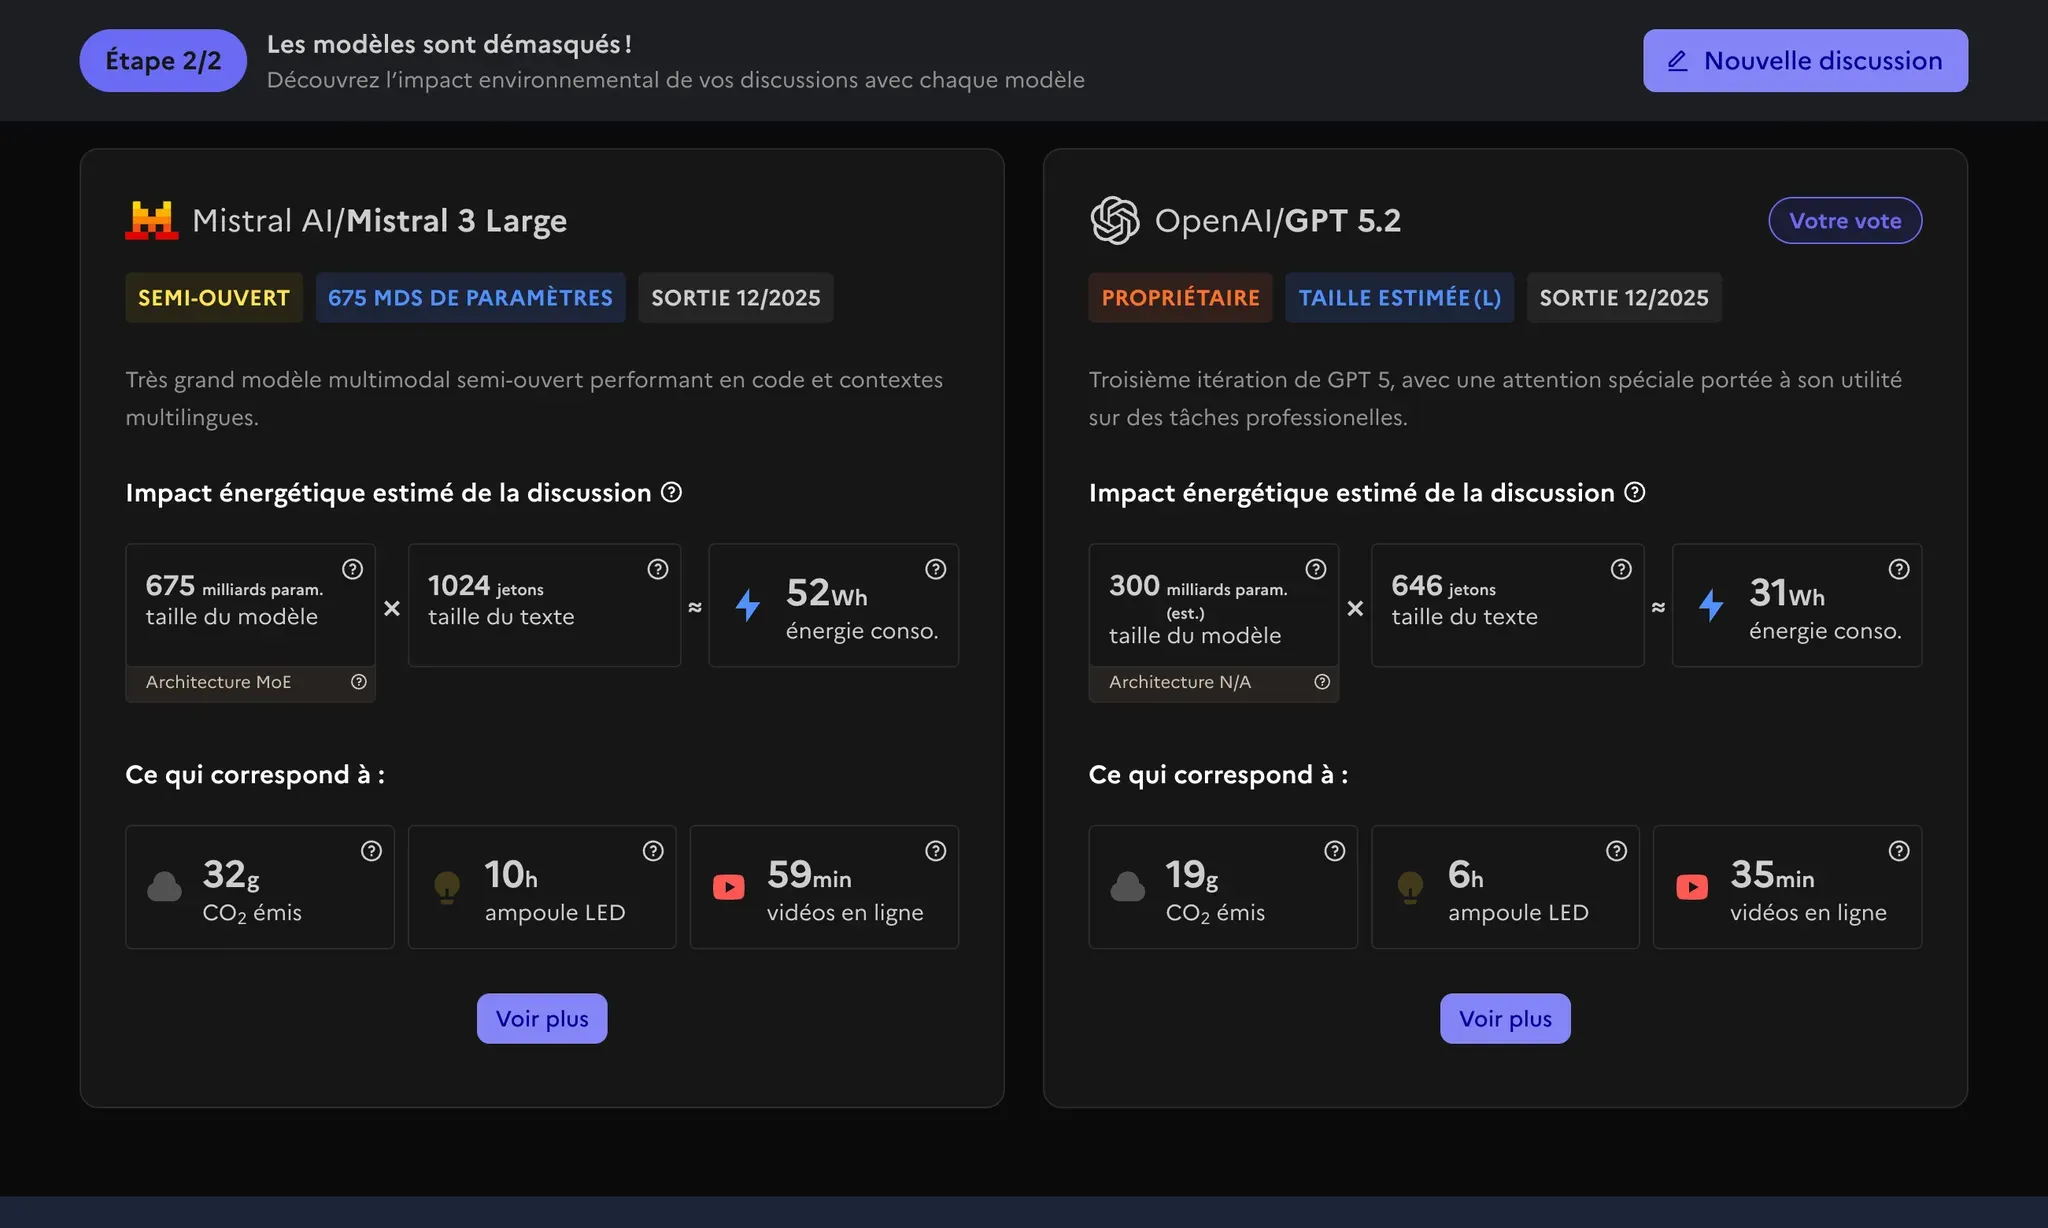The height and width of the screenshot is (1228, 2048).
Task: Open info icon on 675 milliards param. card
Action: click(x=353, y=569)
